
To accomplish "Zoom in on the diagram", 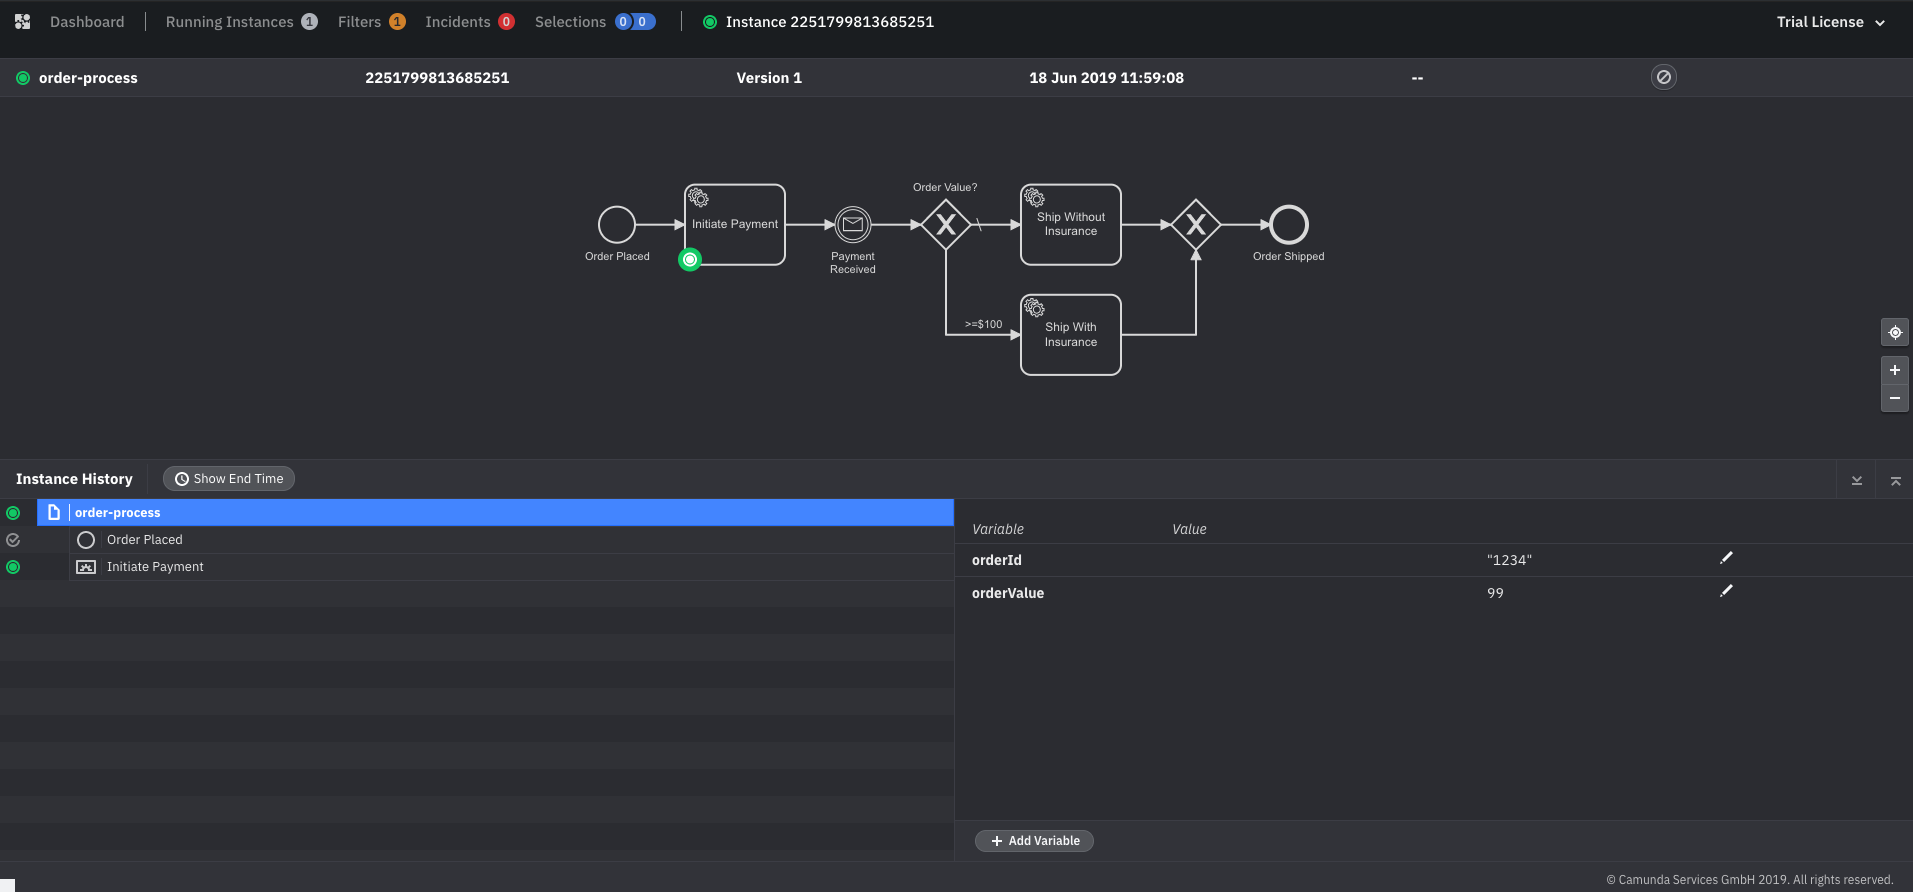I will tap(1894, 370).
